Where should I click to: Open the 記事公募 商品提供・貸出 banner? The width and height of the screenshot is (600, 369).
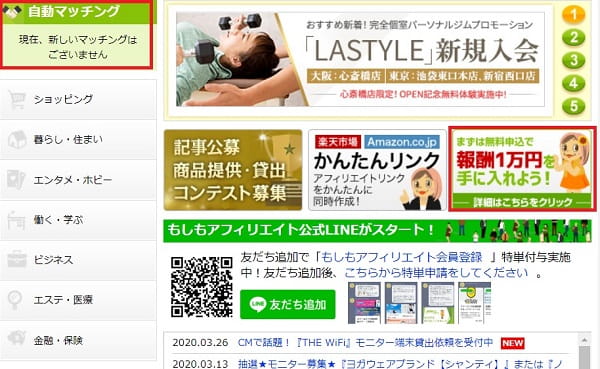click(x=233, y=170)
